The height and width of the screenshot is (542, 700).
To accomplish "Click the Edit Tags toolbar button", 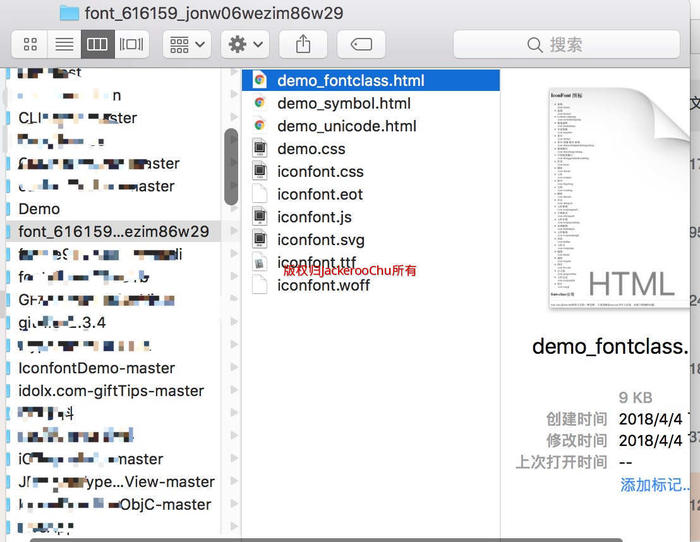I will (361, 44).
